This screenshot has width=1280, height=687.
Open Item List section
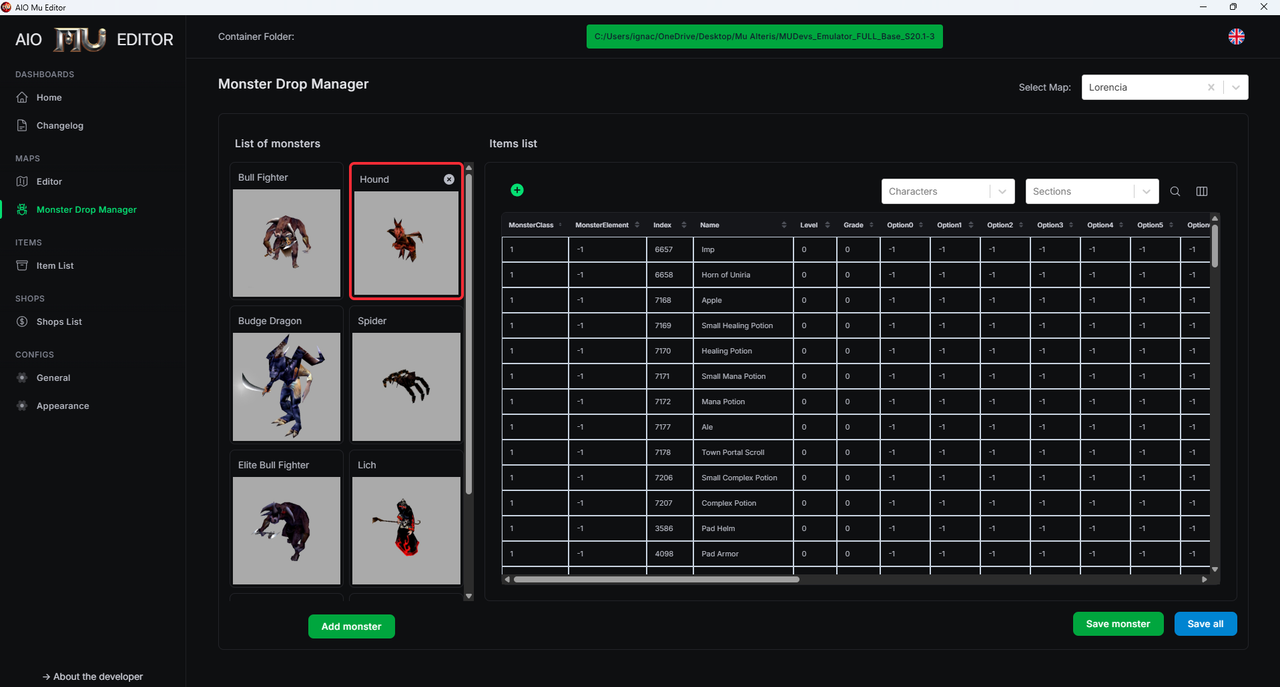55,266
